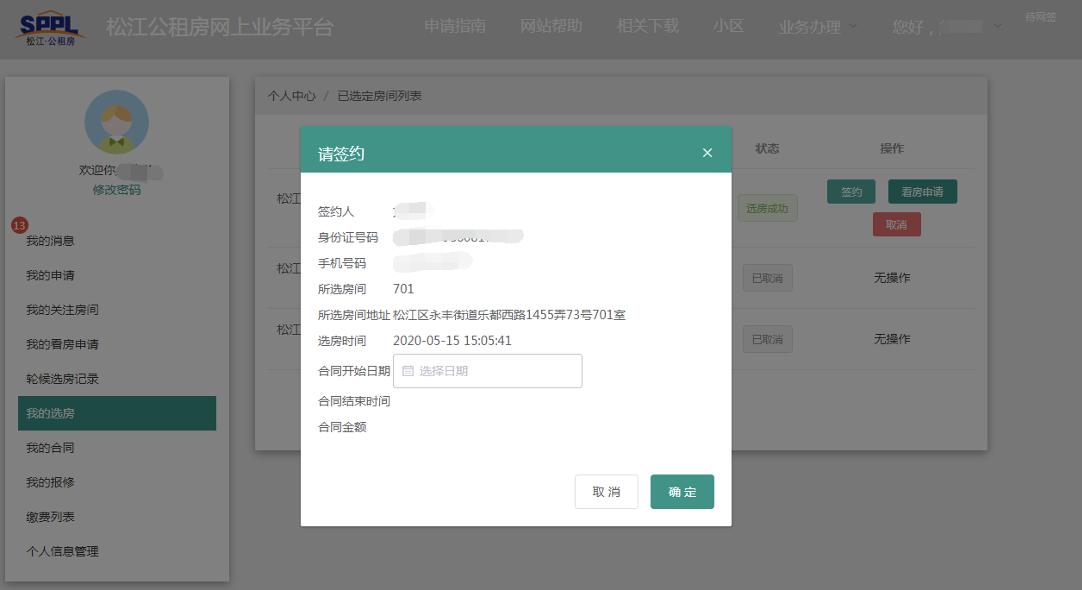The image size is (1082, 590).
Task: Click the user avatar picture
Action: (116, 122)
